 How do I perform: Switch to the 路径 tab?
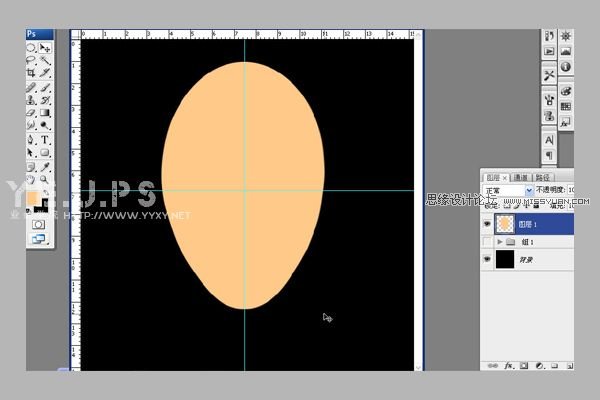(543, 176)
